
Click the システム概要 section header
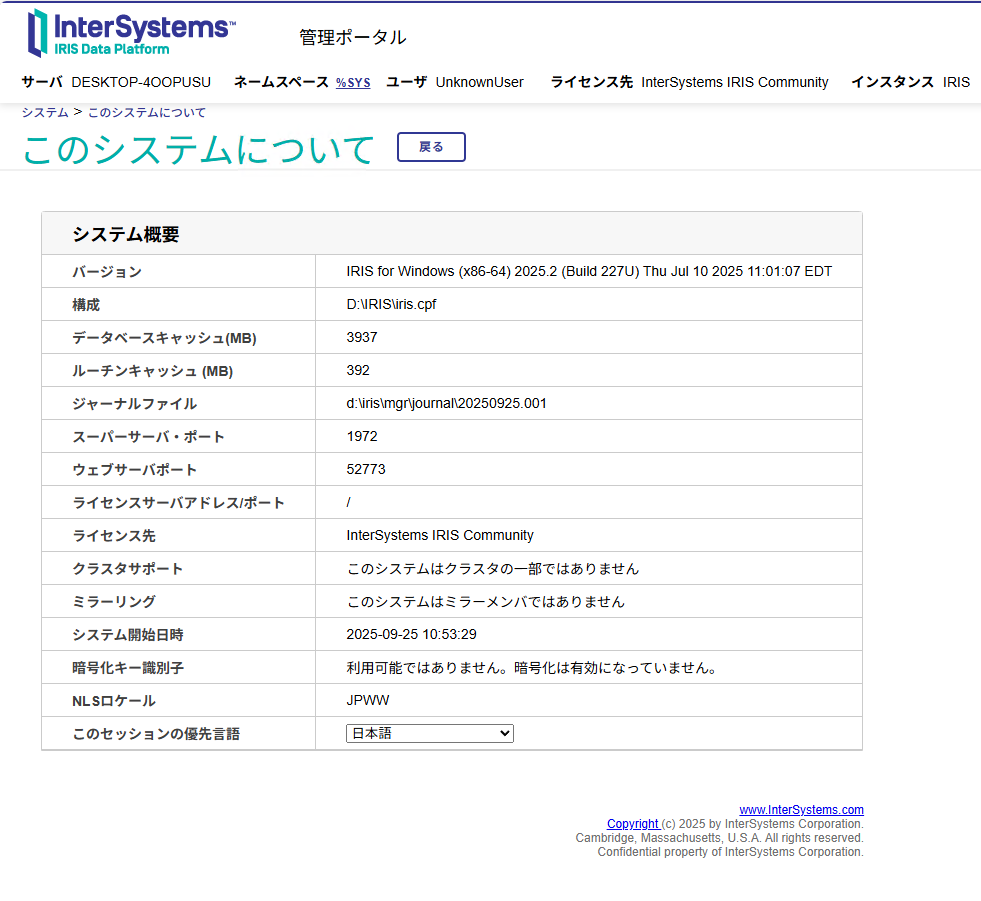click(126, 235)
